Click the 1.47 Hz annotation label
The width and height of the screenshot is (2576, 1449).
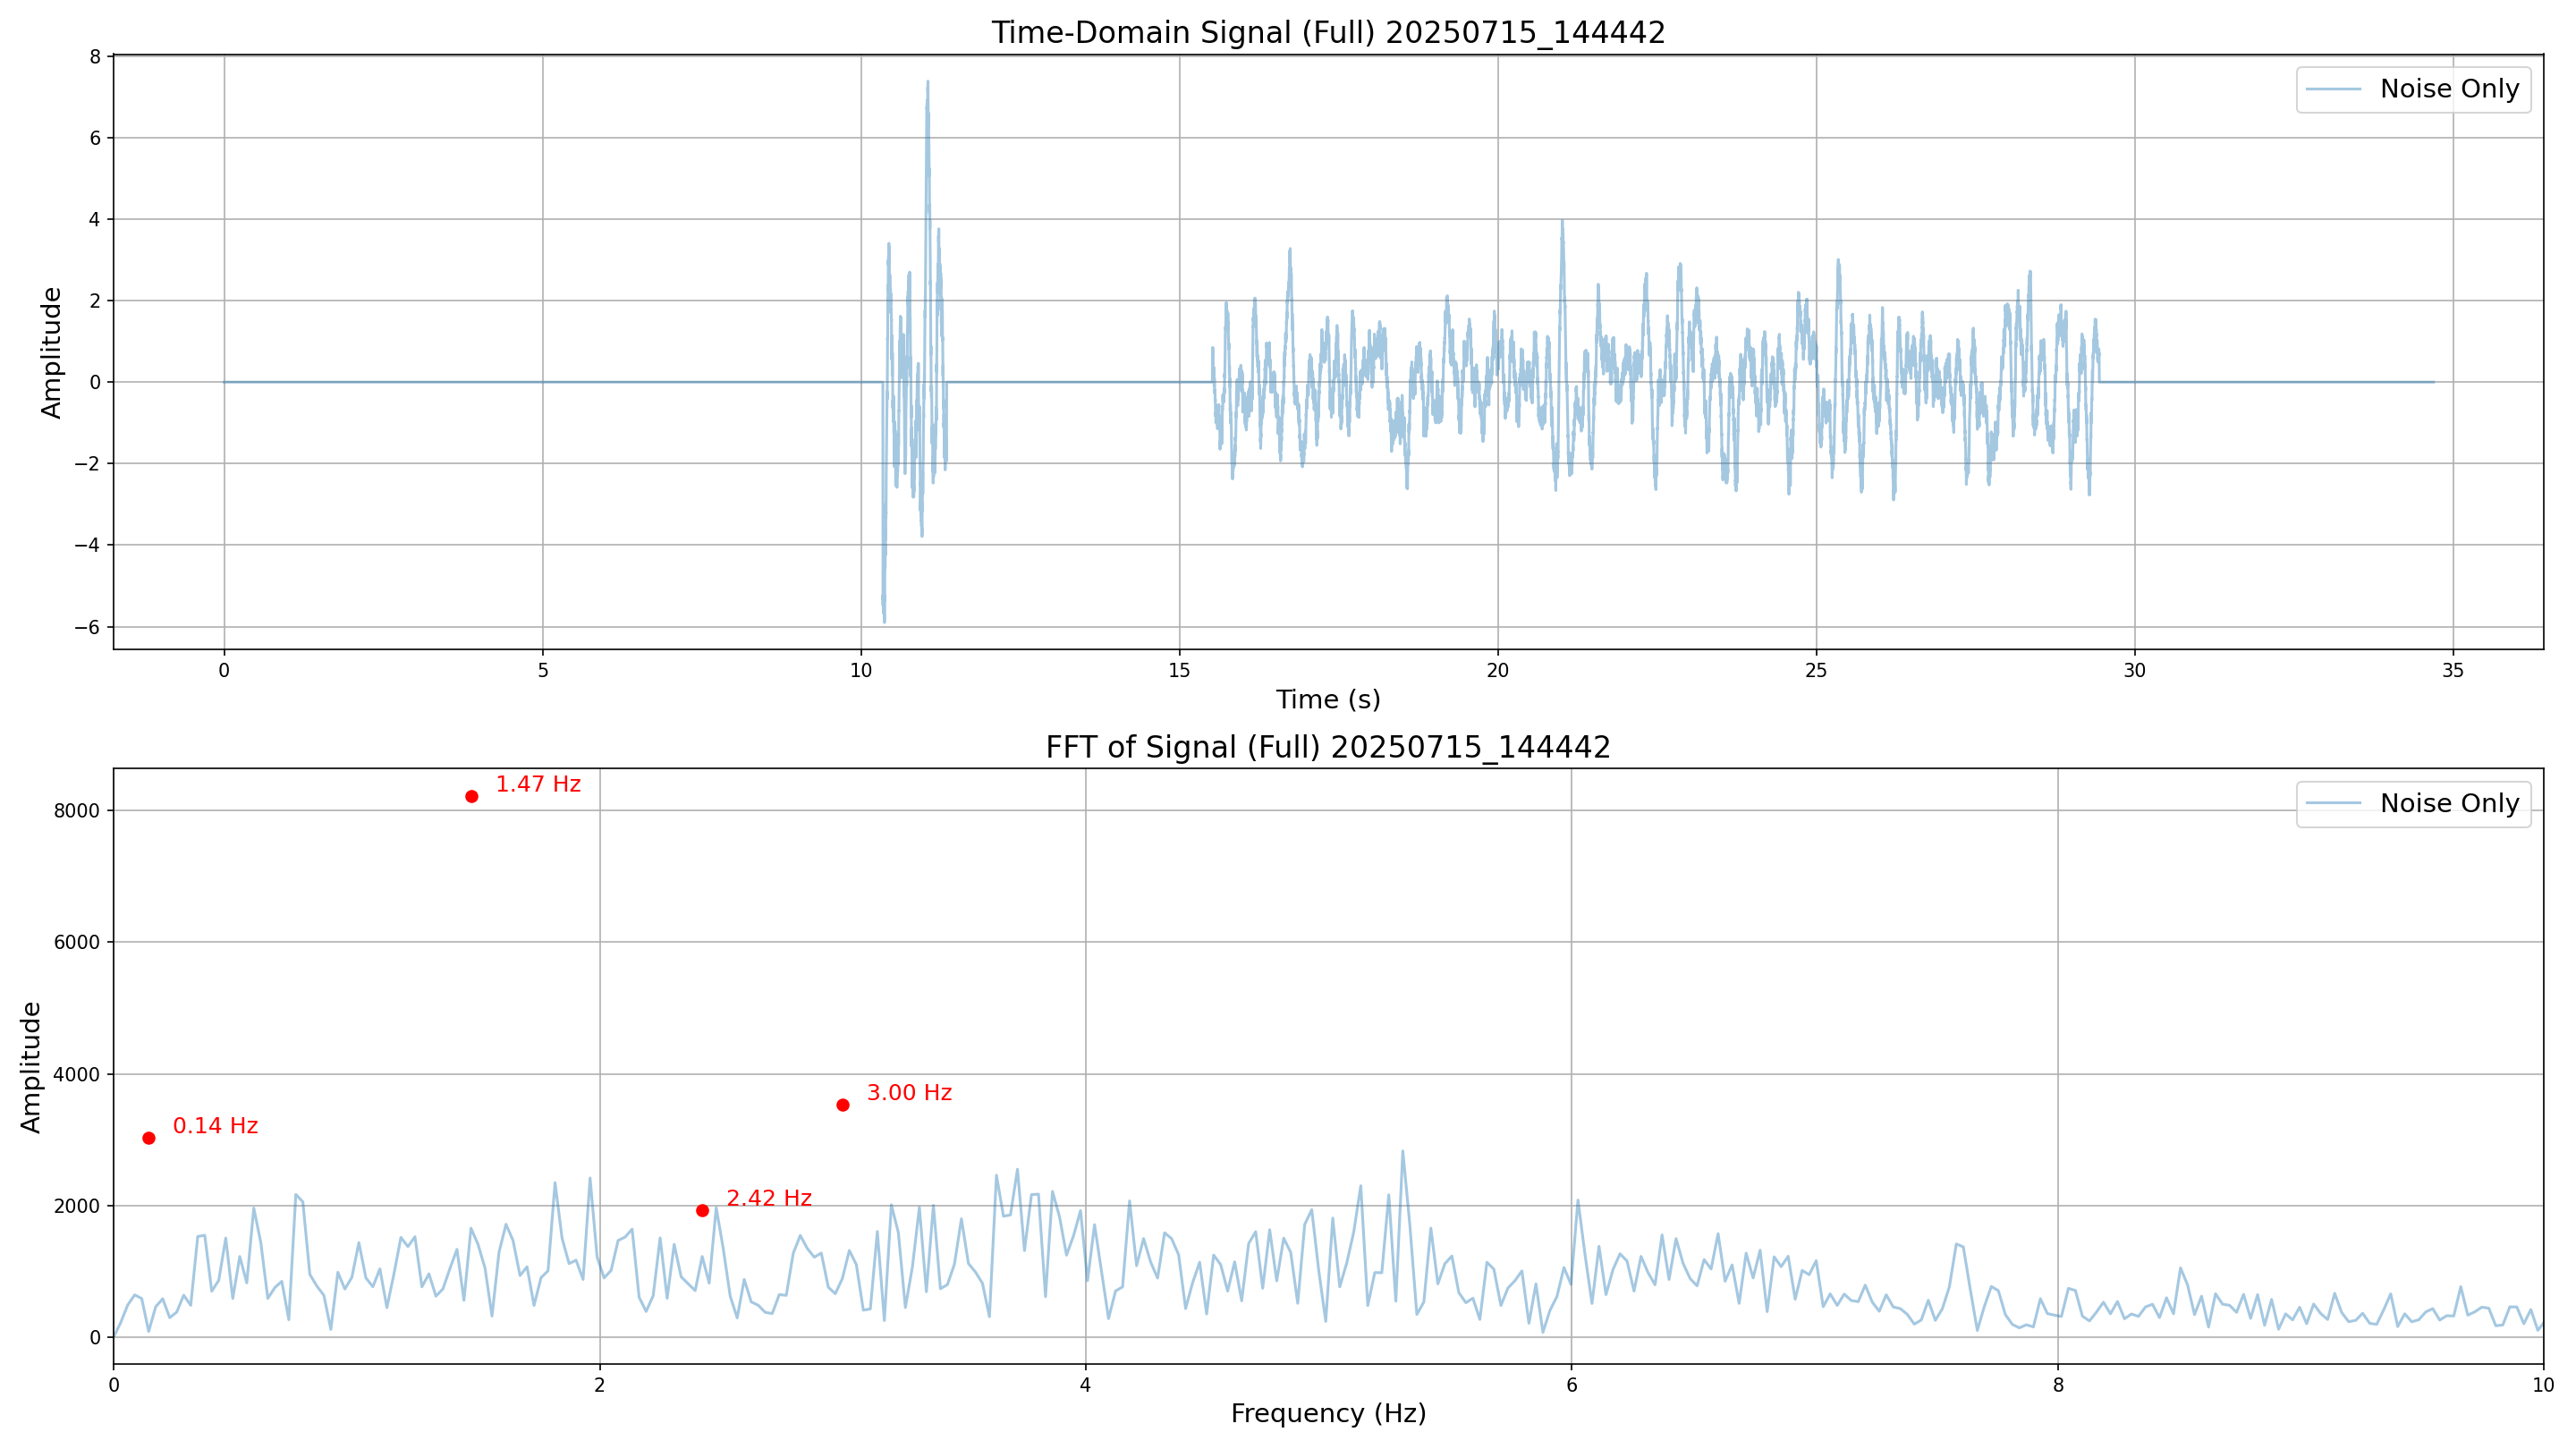538,784
